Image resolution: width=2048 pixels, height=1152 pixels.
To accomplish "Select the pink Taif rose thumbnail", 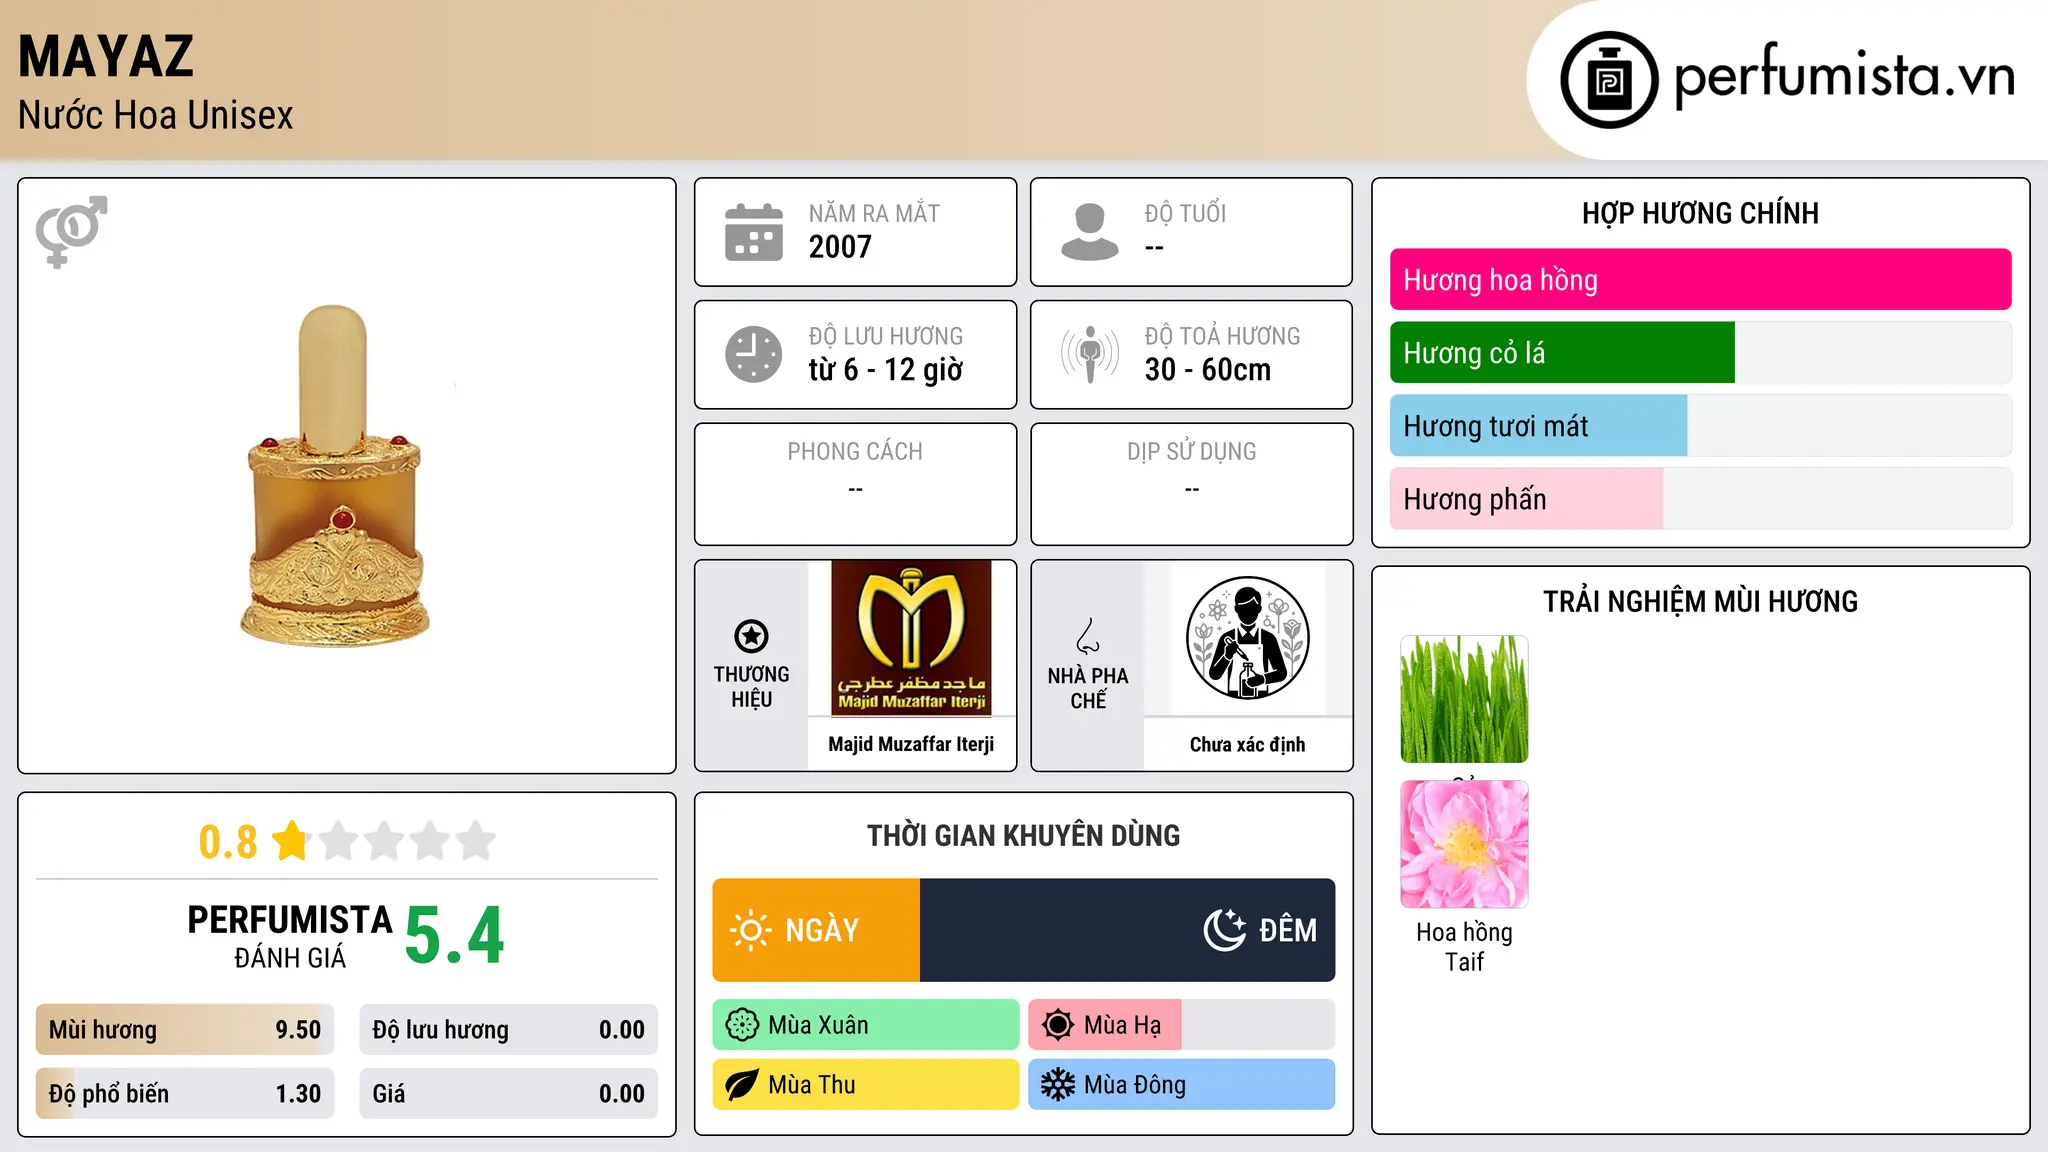I will (1464, 844).
